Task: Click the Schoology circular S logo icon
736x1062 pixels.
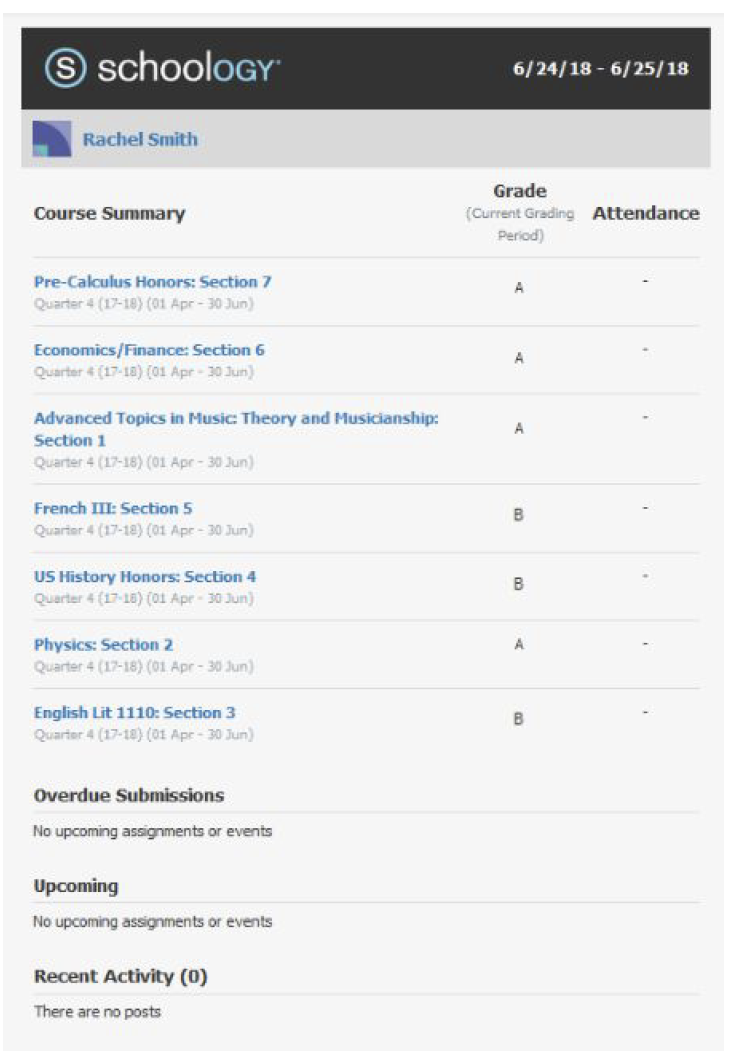Action: point(65,68)
